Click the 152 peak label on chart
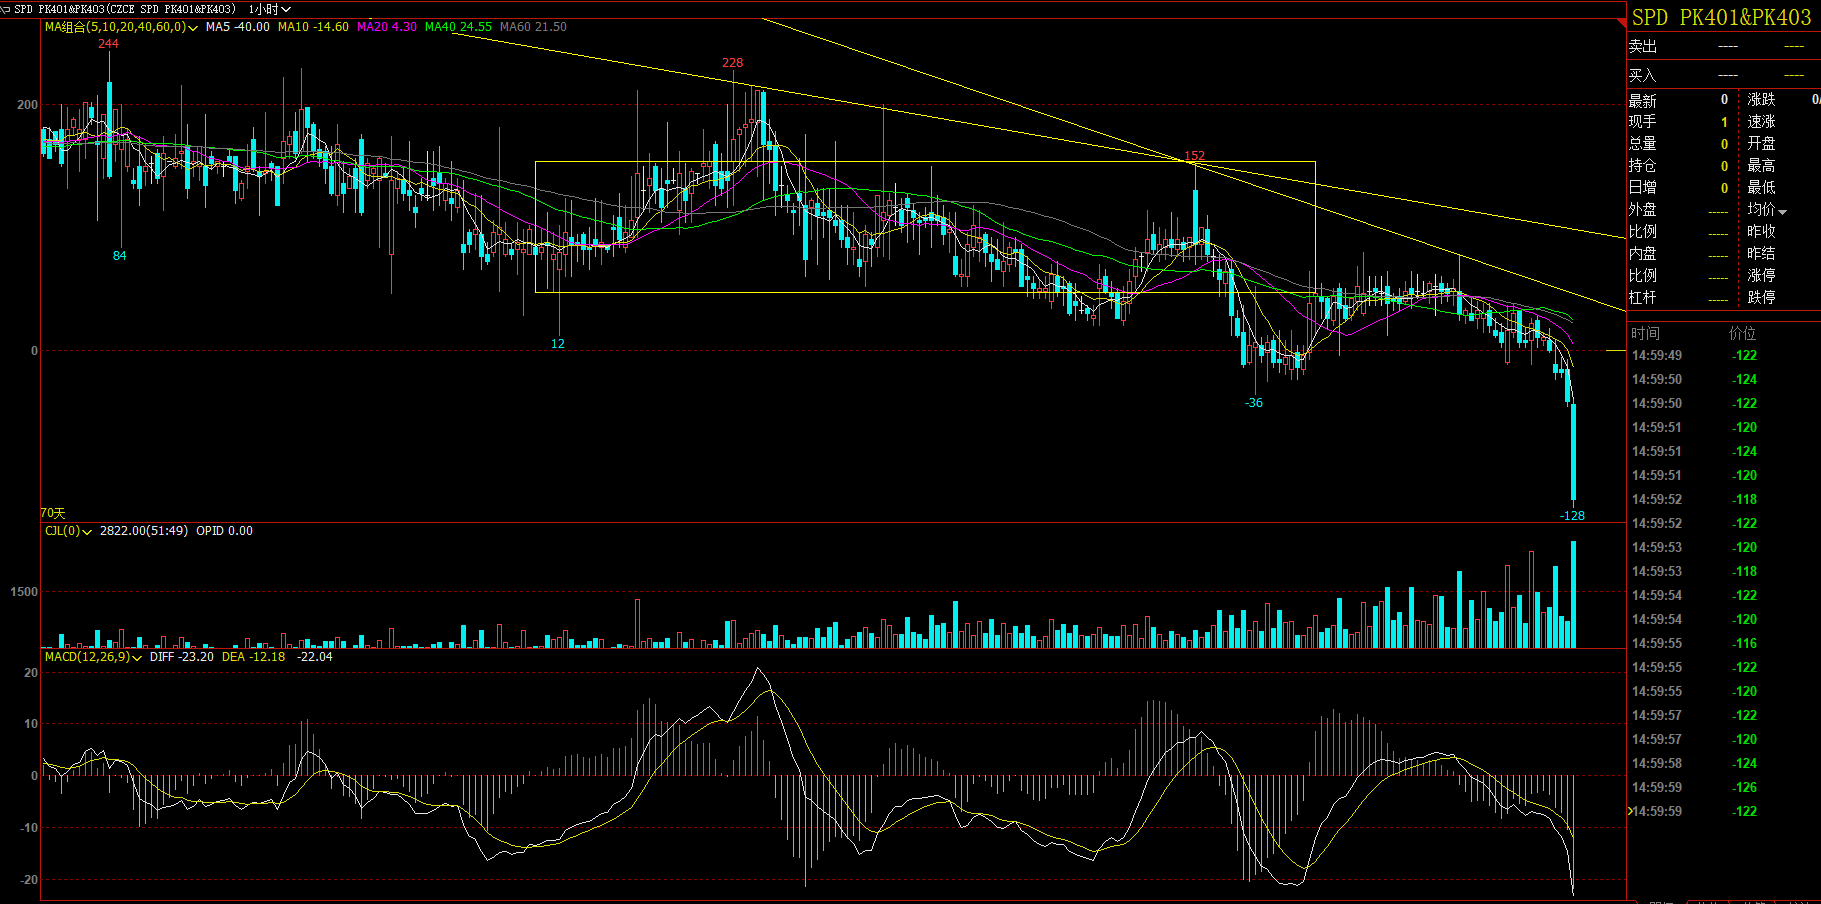This screenshot has width=1821, height=904. [1194, 156]
